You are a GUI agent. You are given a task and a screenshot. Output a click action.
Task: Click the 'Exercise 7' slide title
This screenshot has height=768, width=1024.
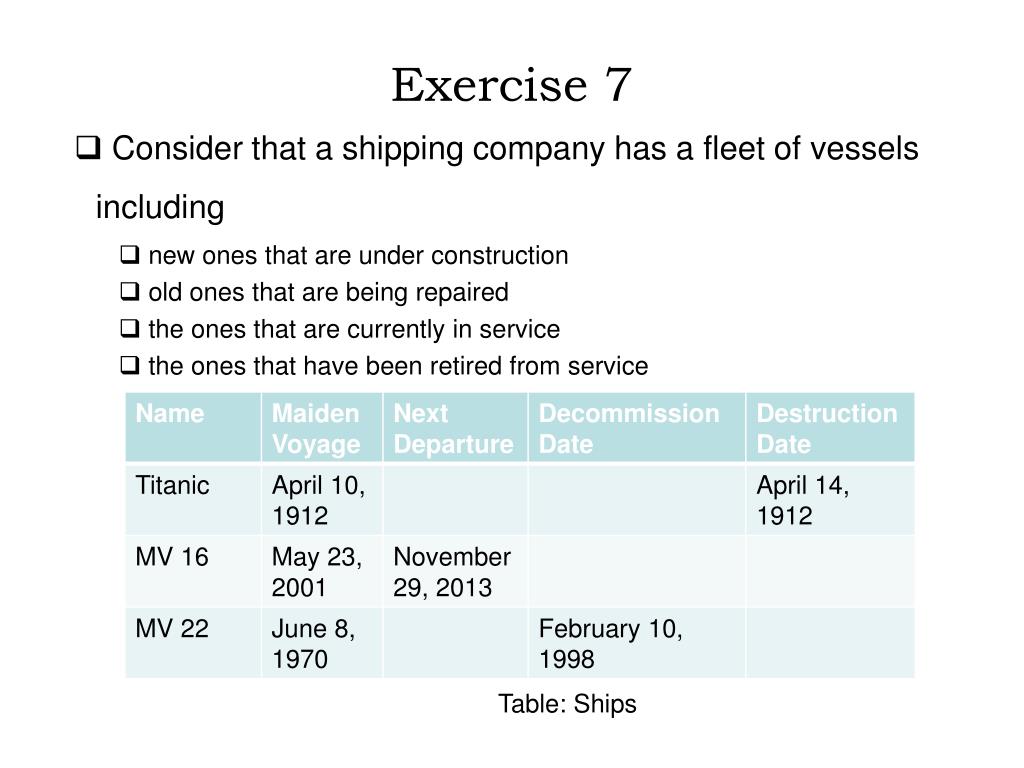511,85
